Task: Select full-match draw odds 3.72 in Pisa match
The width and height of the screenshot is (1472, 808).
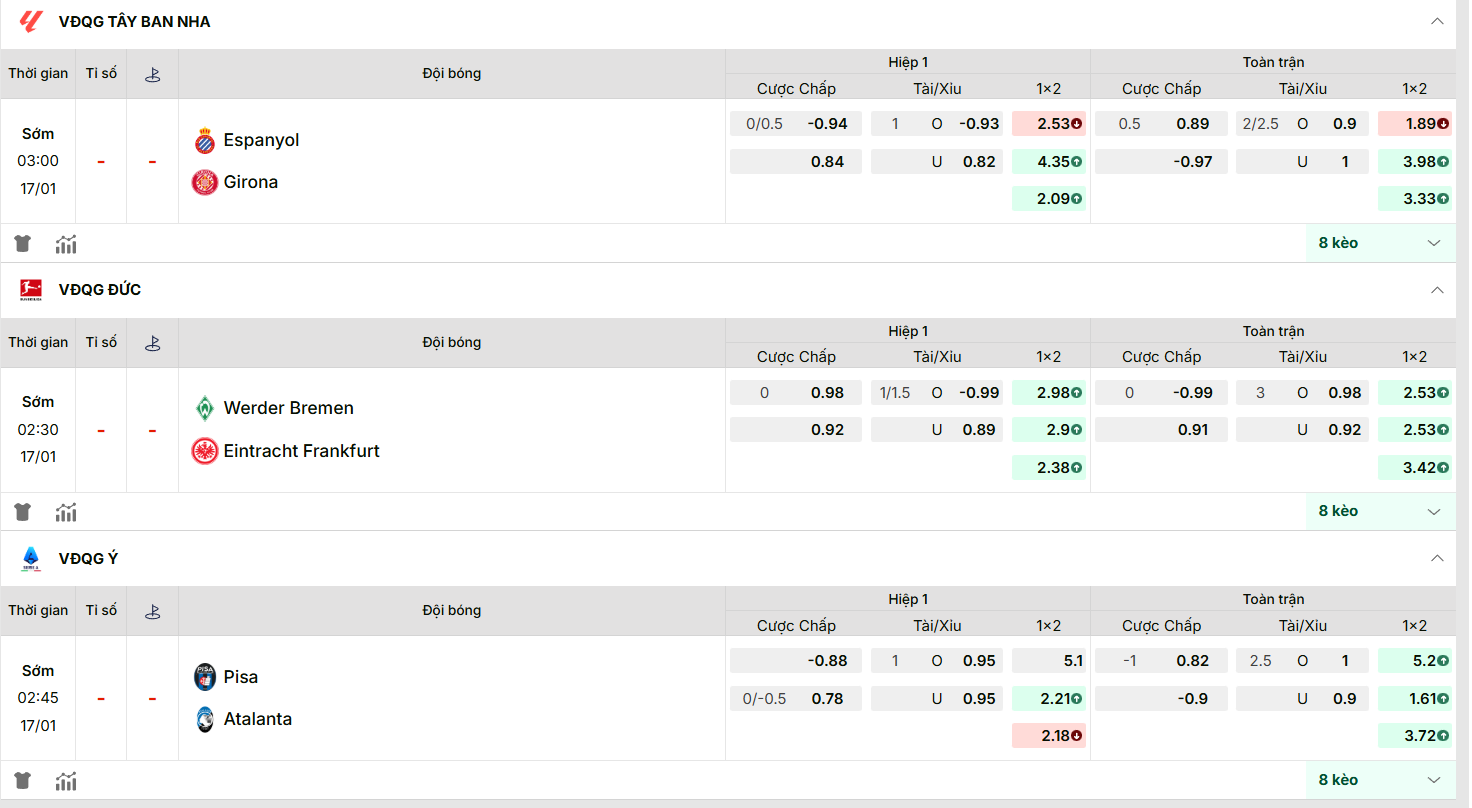Action: click(1414, 736)
